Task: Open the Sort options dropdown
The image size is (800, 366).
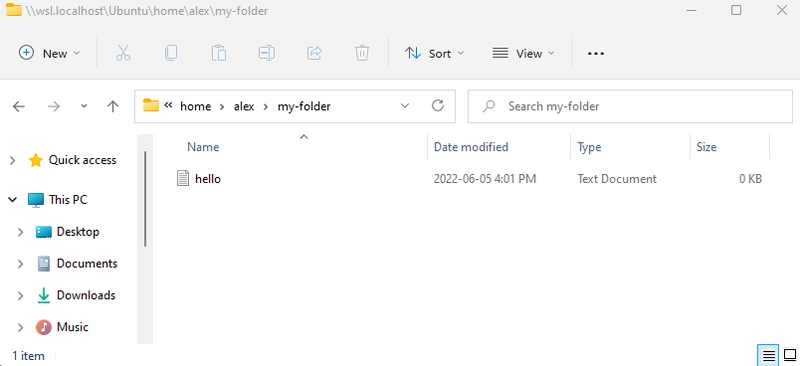Action: [434, 53]
